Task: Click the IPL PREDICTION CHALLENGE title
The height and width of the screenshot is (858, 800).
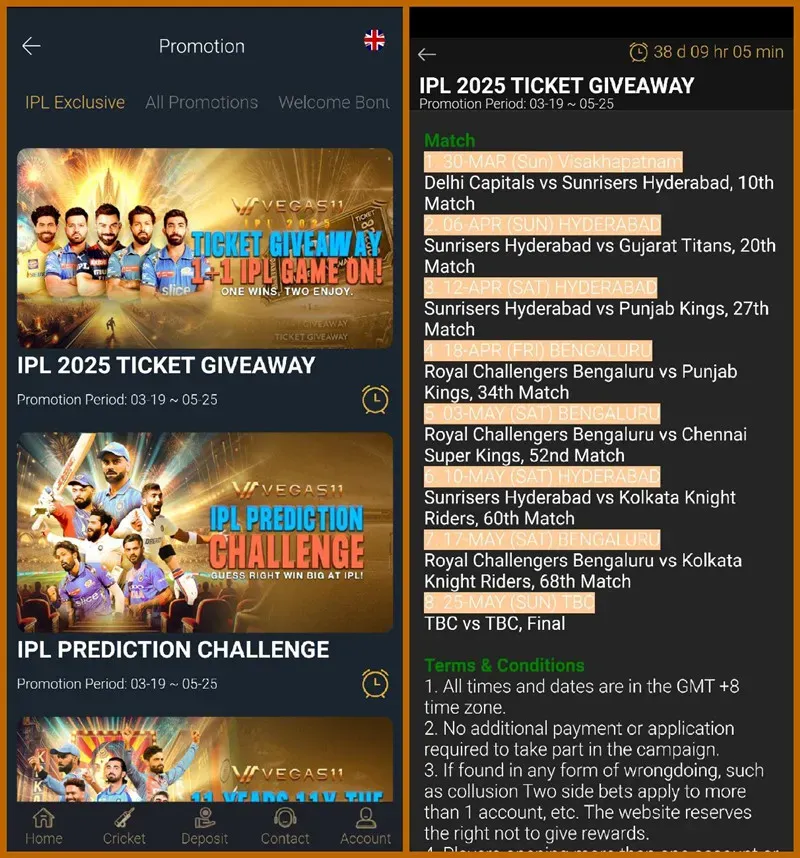Action: [173, 649]
